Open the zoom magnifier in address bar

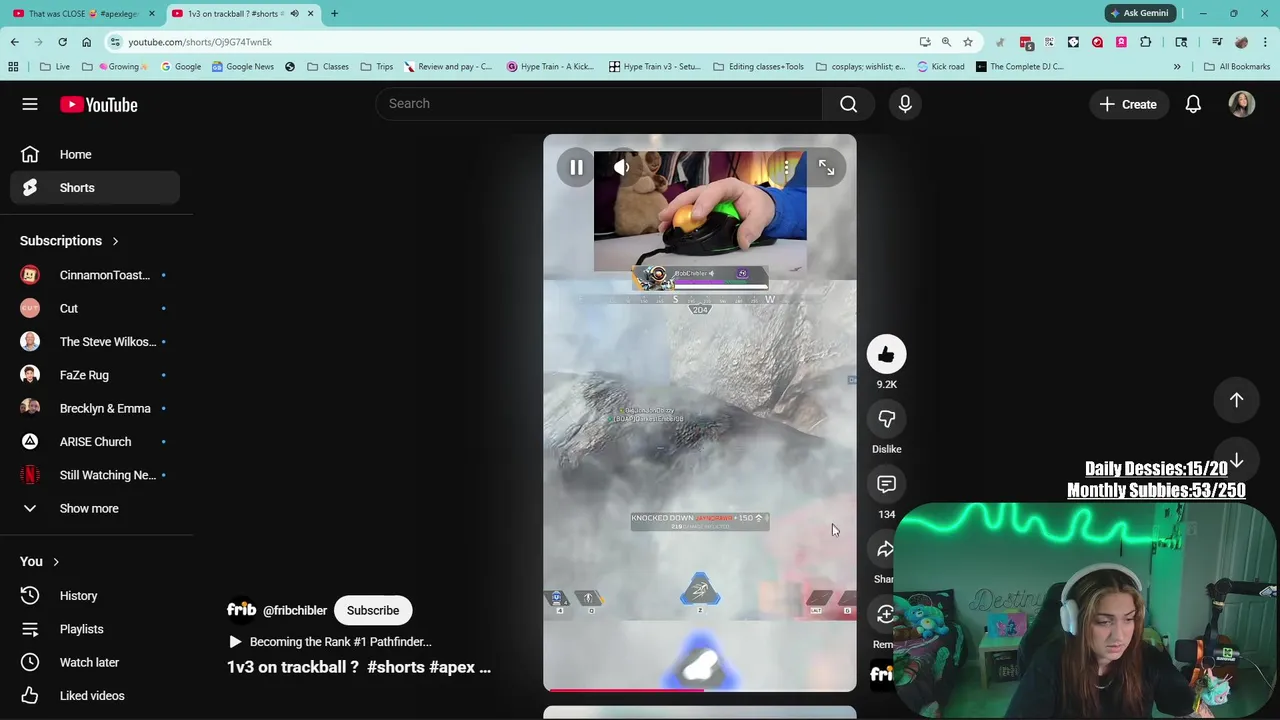(946, 42)
